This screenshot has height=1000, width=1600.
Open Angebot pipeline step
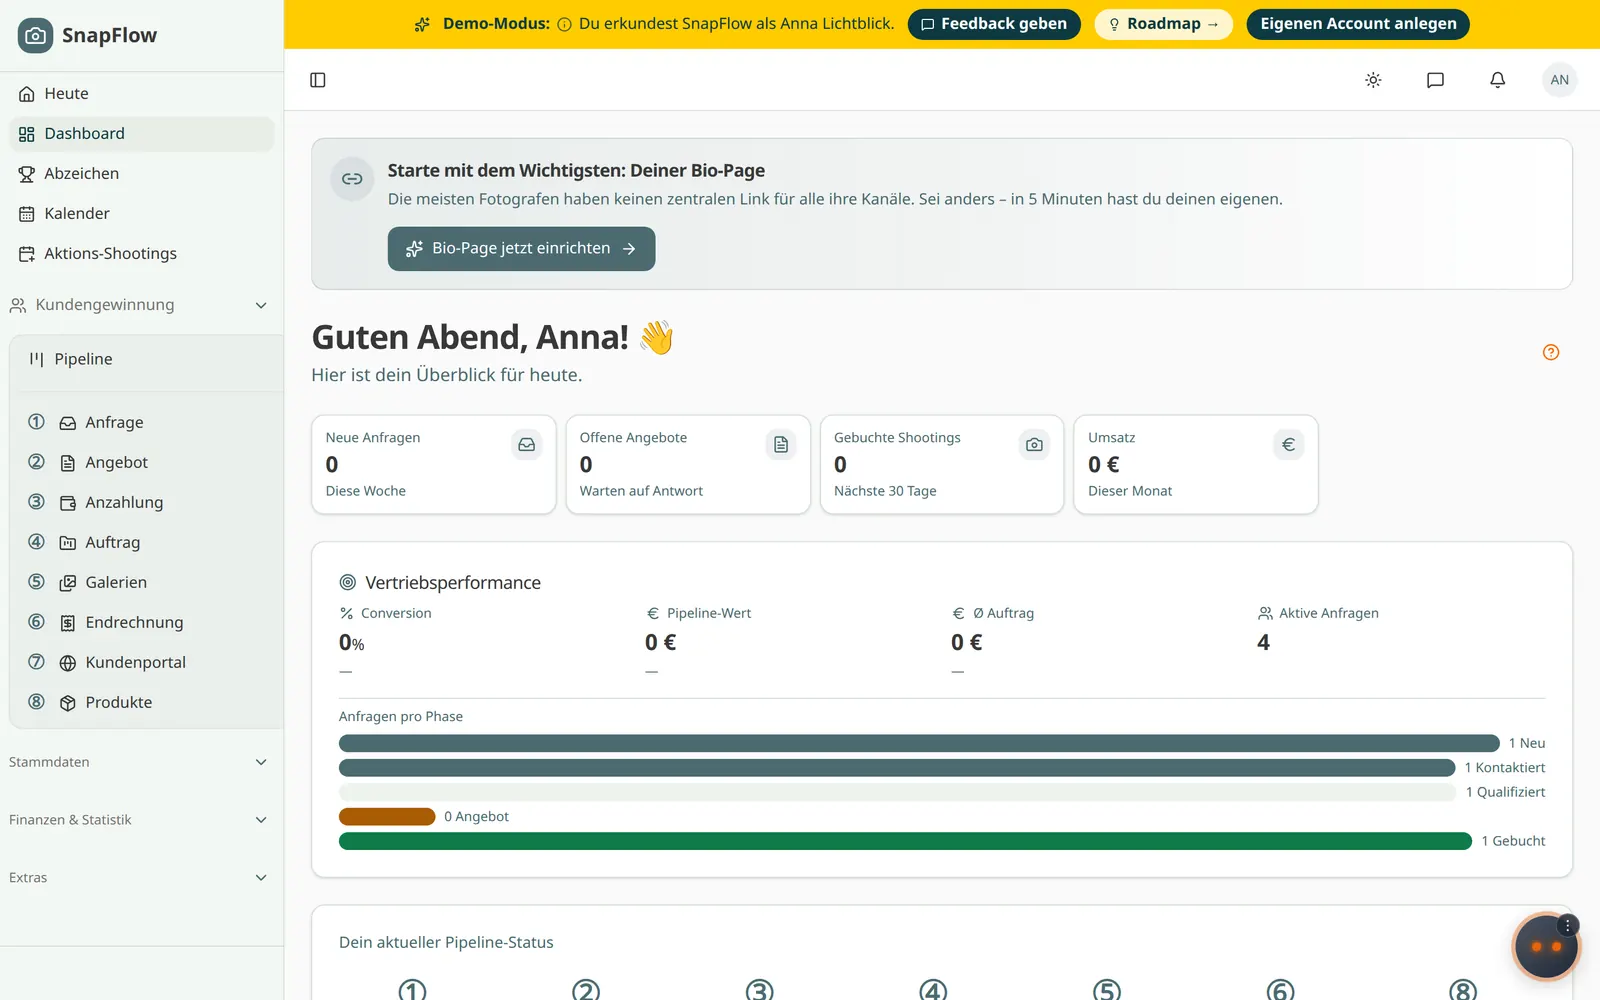tap(148, 462)
